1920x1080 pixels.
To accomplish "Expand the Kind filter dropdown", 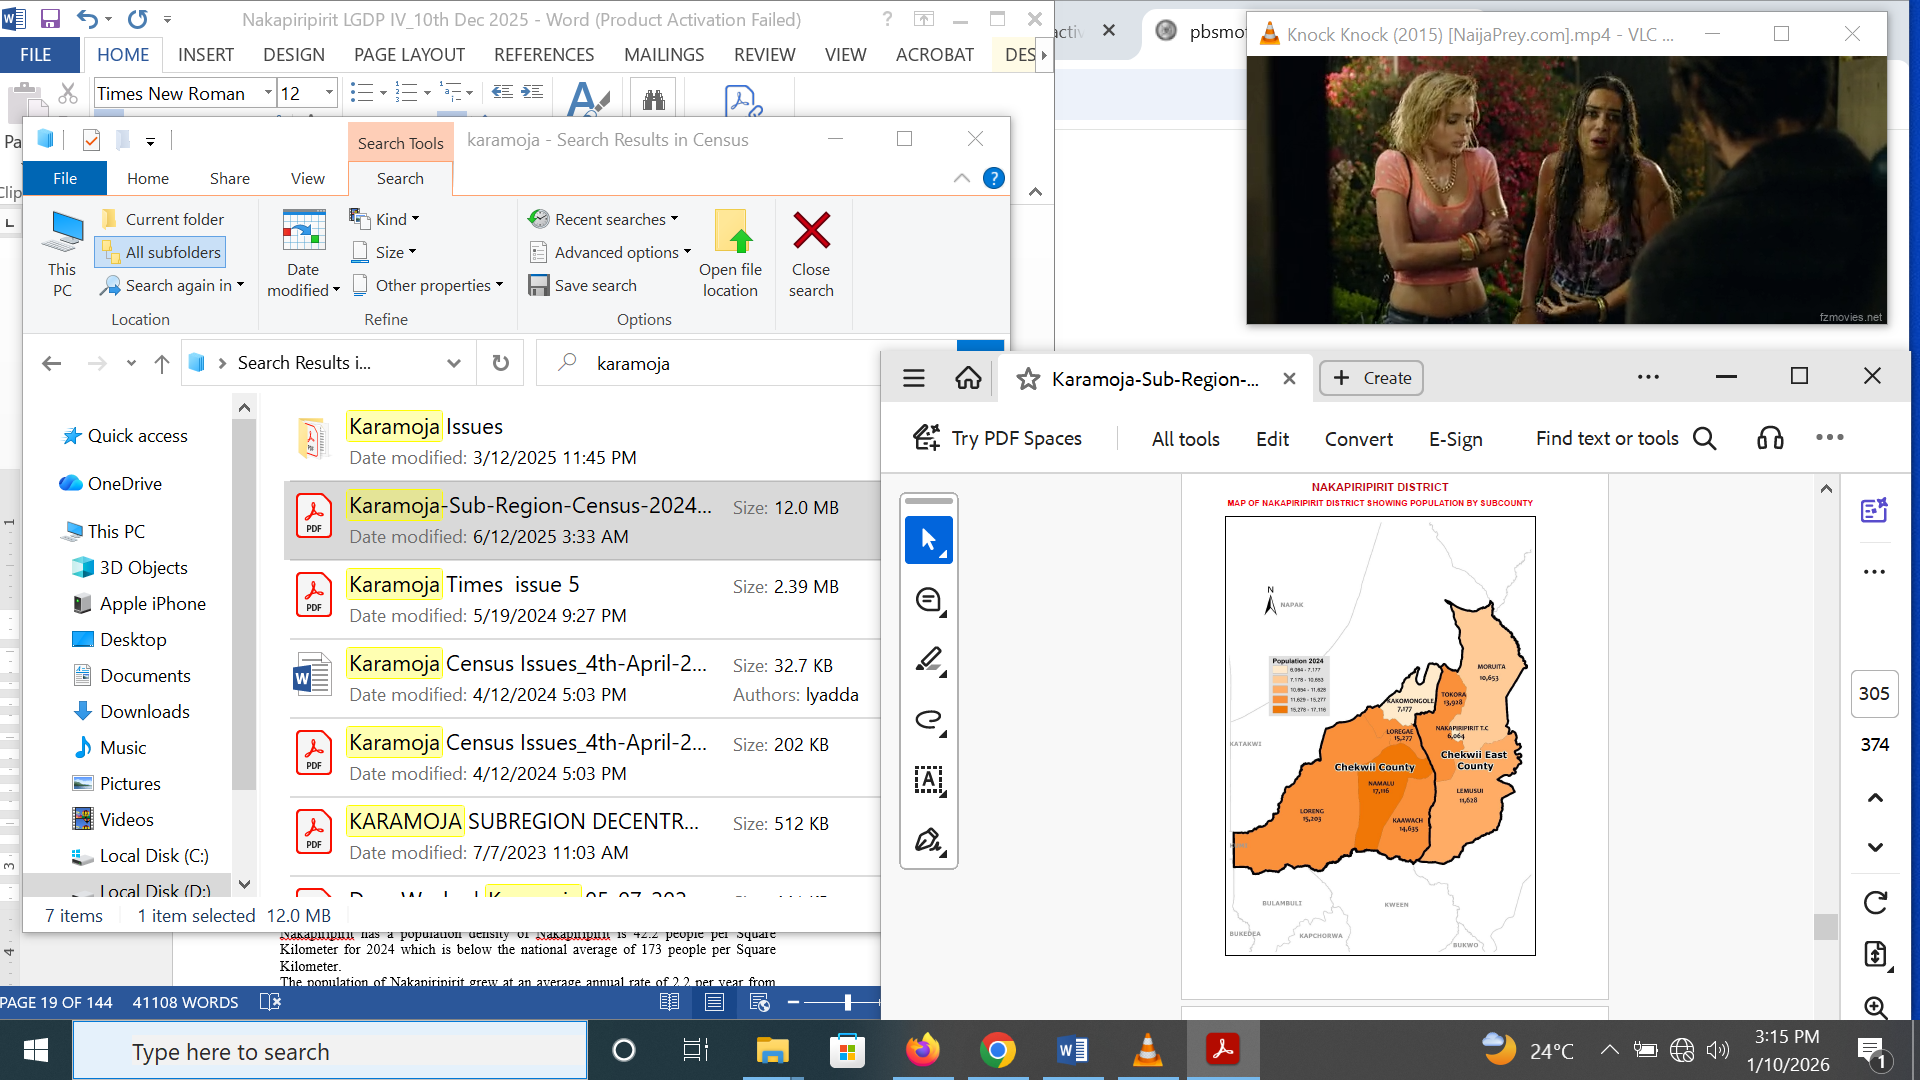I will [x=385, y=219].
